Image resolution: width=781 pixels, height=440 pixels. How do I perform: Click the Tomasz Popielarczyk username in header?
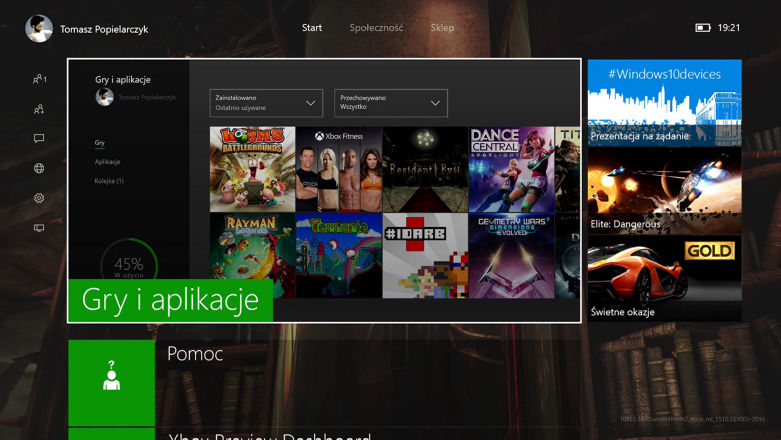coord(104,29)
